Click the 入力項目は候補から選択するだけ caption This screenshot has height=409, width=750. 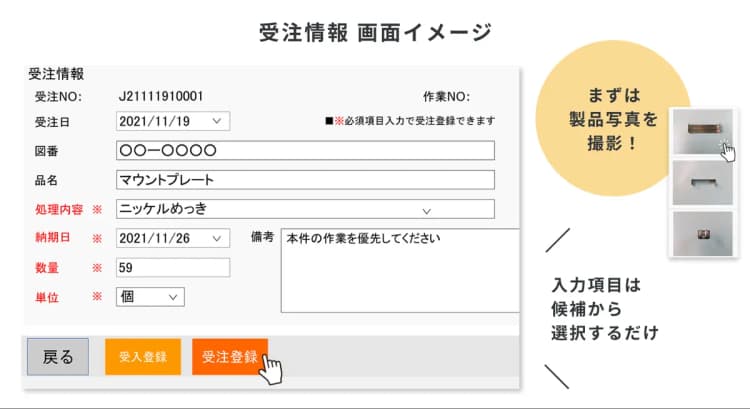point(604,308)
